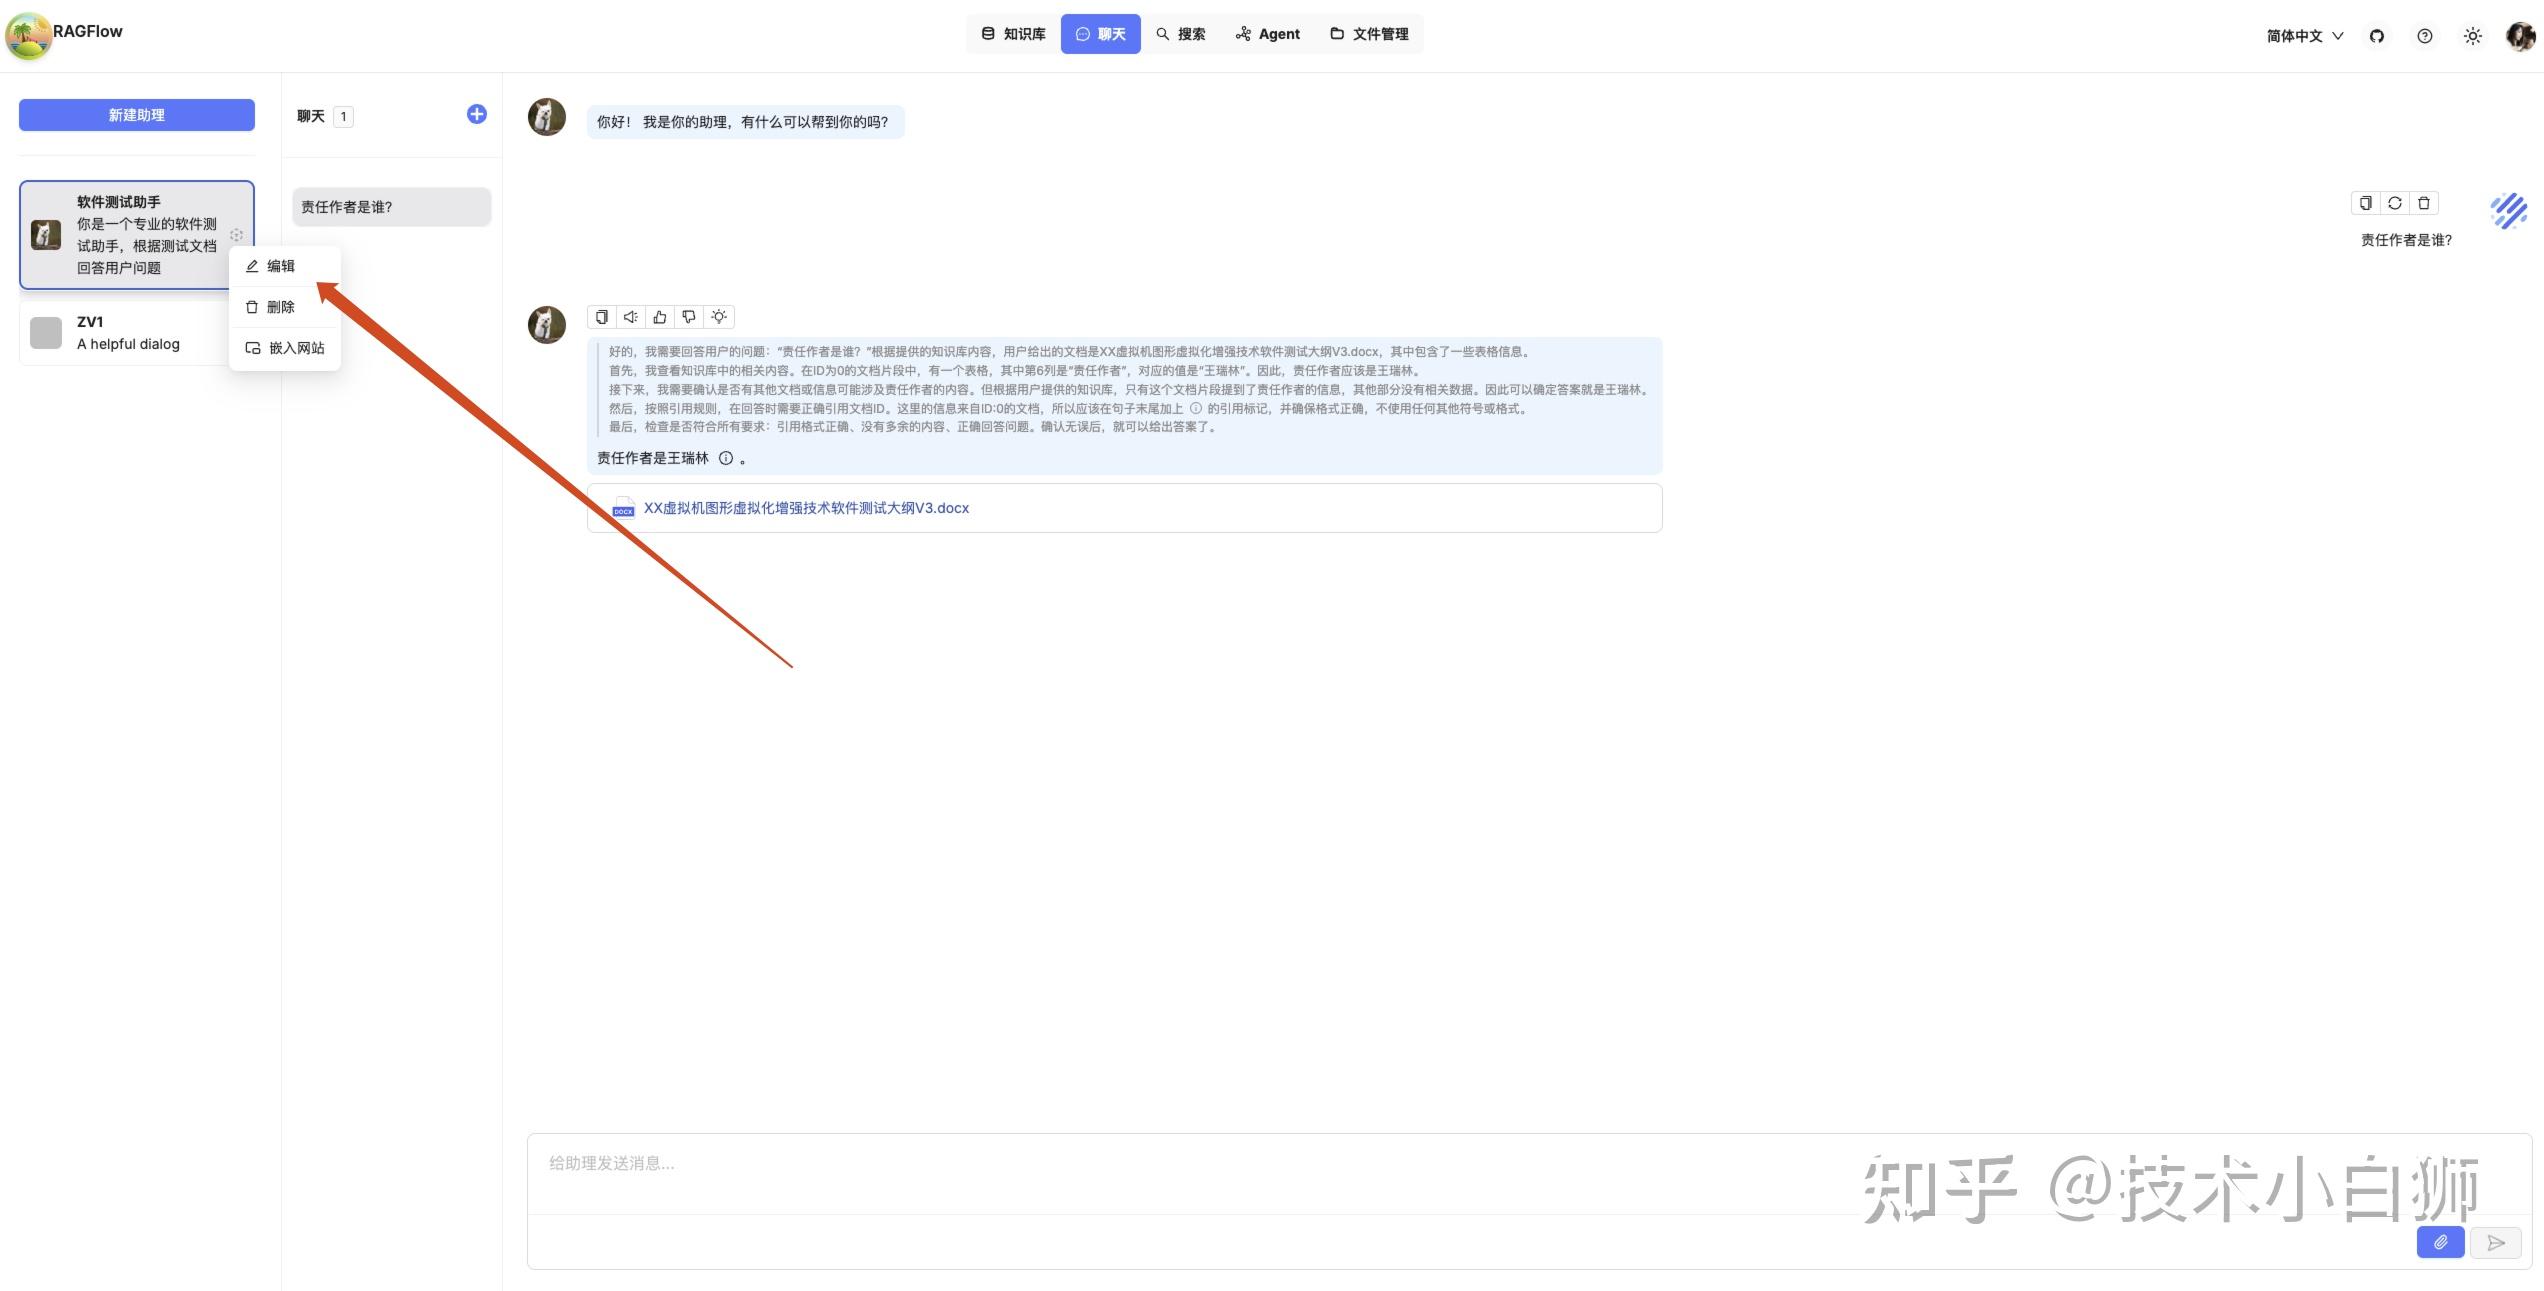Click the lightbulb prompt icon
This screenshot has height=1291, width=2544.
pos(719,317)
